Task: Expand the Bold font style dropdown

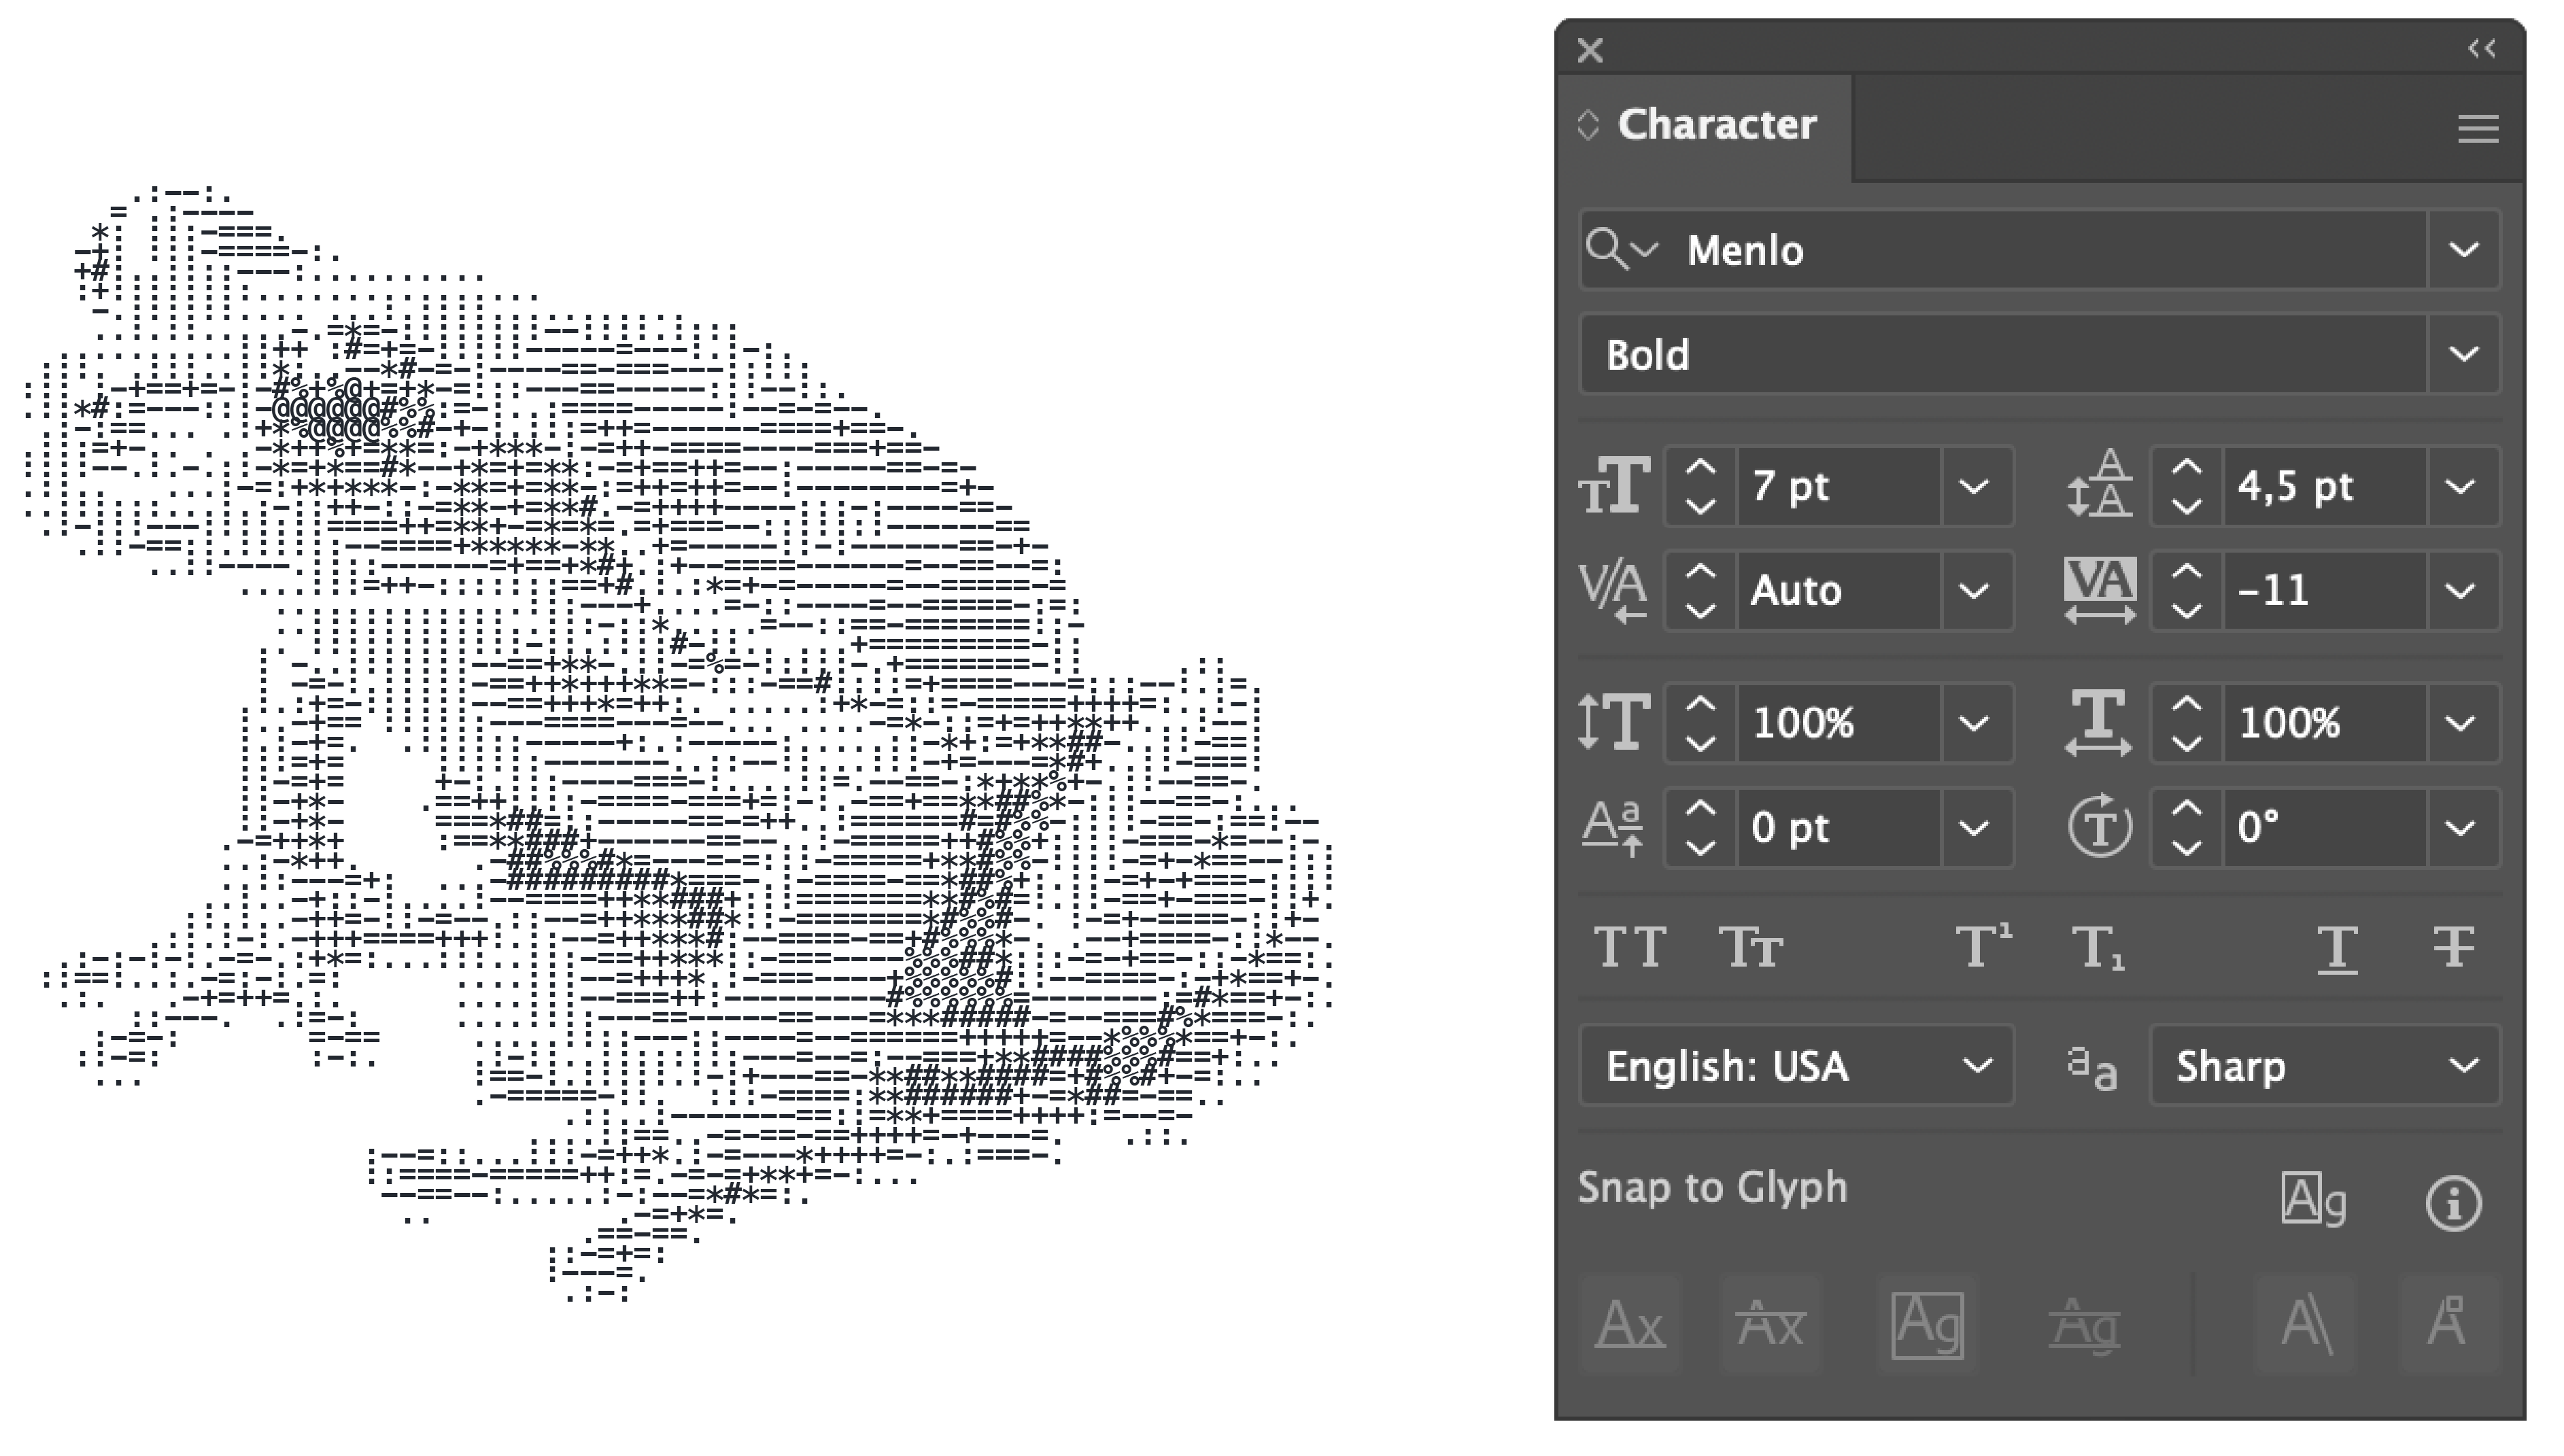Action: (x=2464, y=354)
